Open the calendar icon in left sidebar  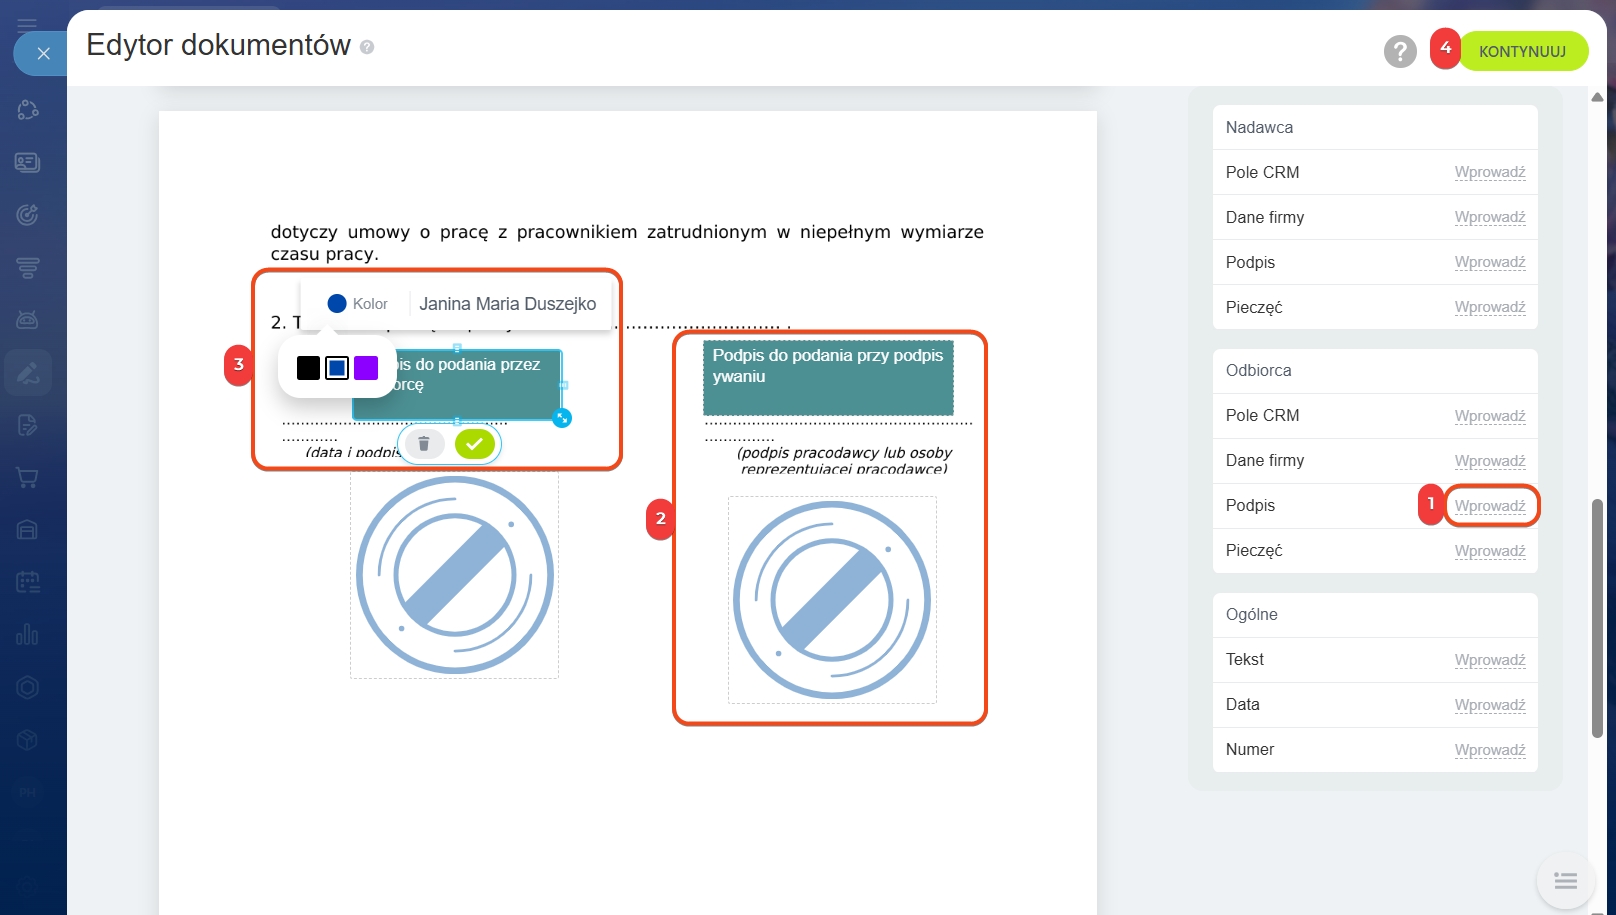[28, 582]
